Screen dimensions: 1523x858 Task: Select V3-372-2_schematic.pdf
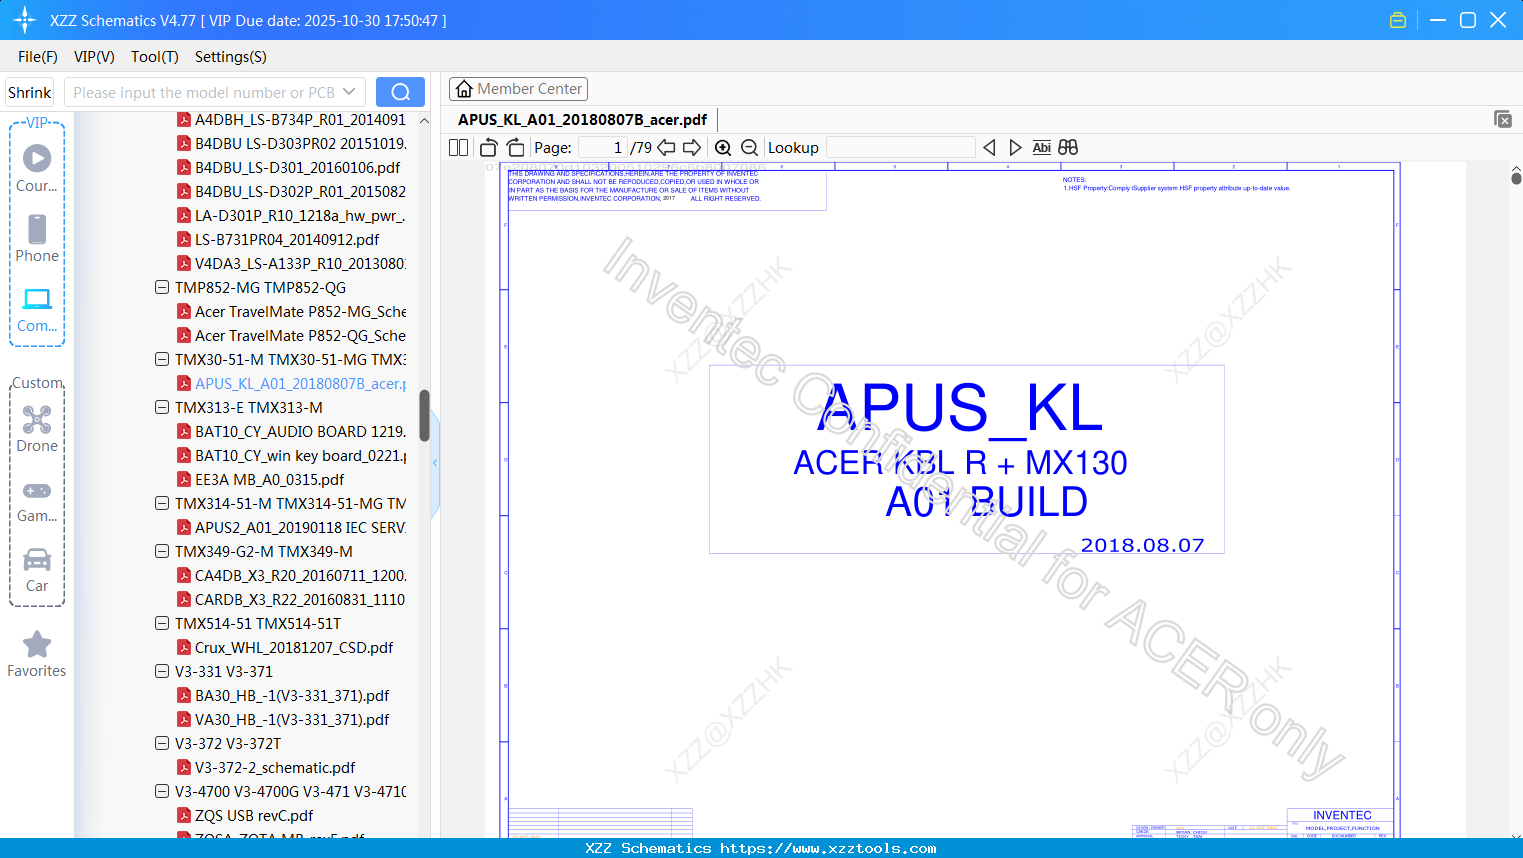[266, 768]
